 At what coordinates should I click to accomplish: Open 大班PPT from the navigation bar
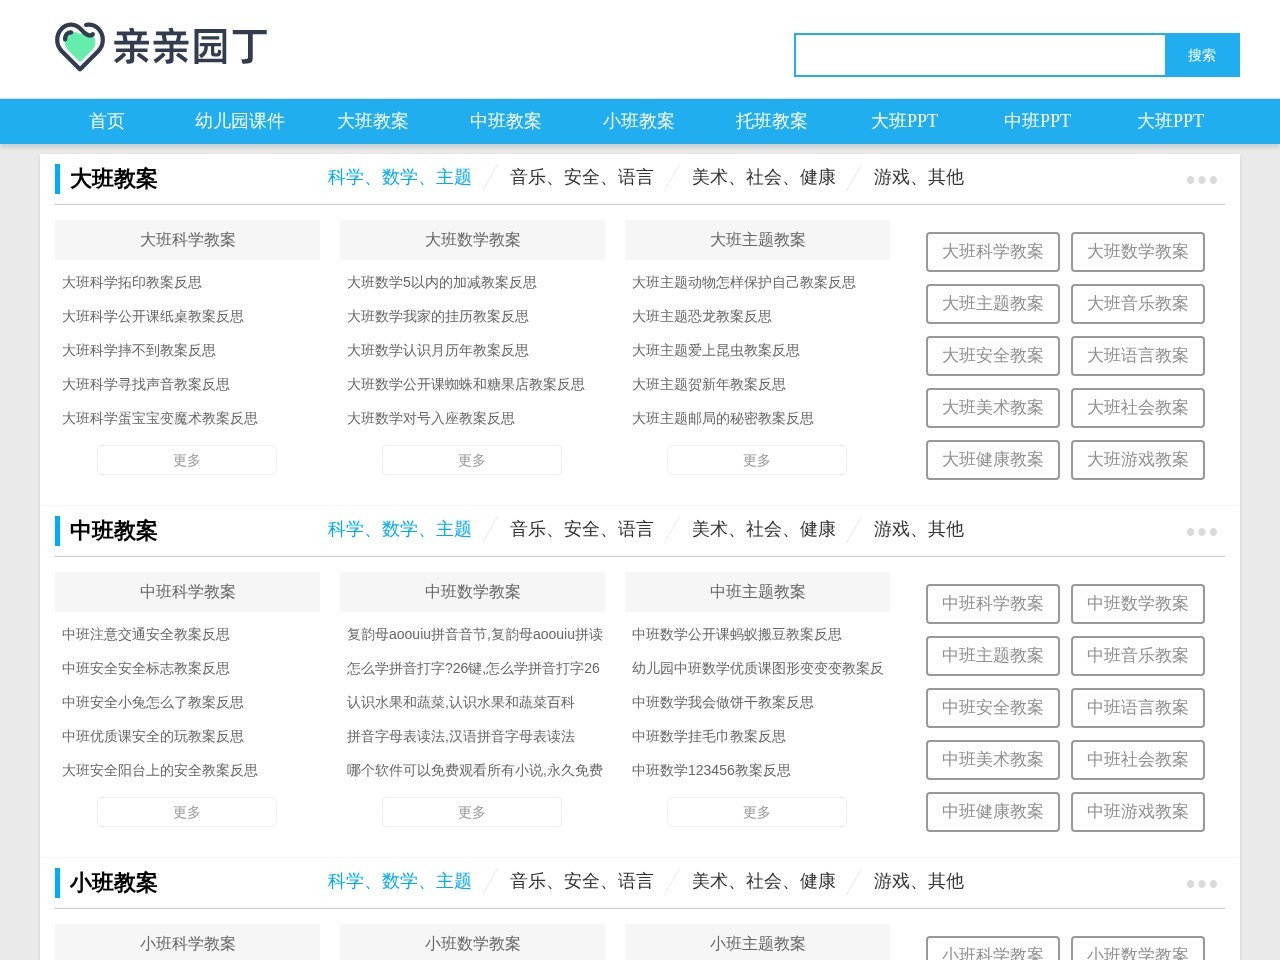click(904, 121)
